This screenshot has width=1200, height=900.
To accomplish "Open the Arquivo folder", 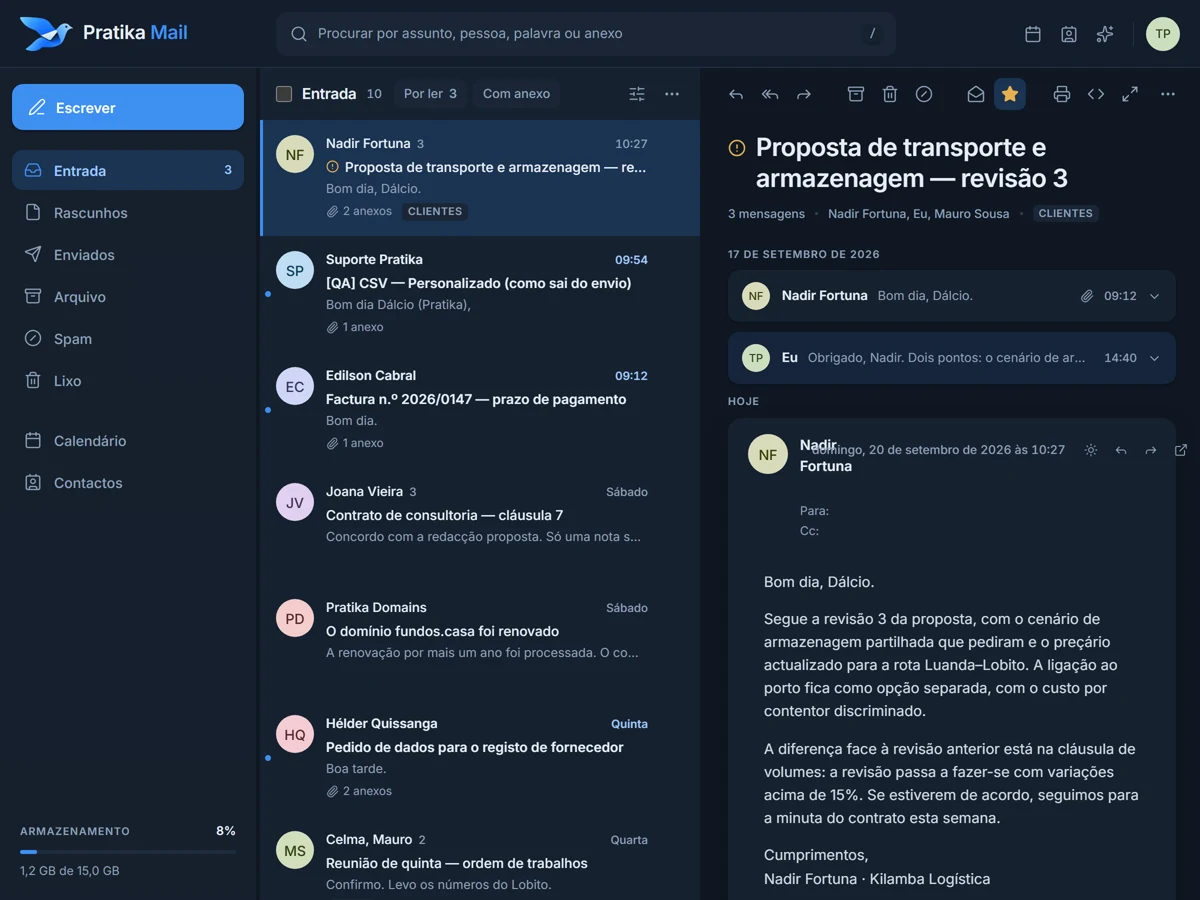I will pos(128,297).
